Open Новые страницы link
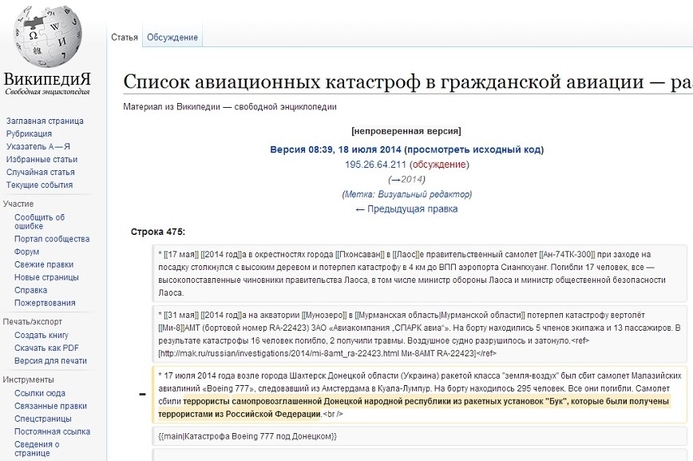 tap(46, 278)
